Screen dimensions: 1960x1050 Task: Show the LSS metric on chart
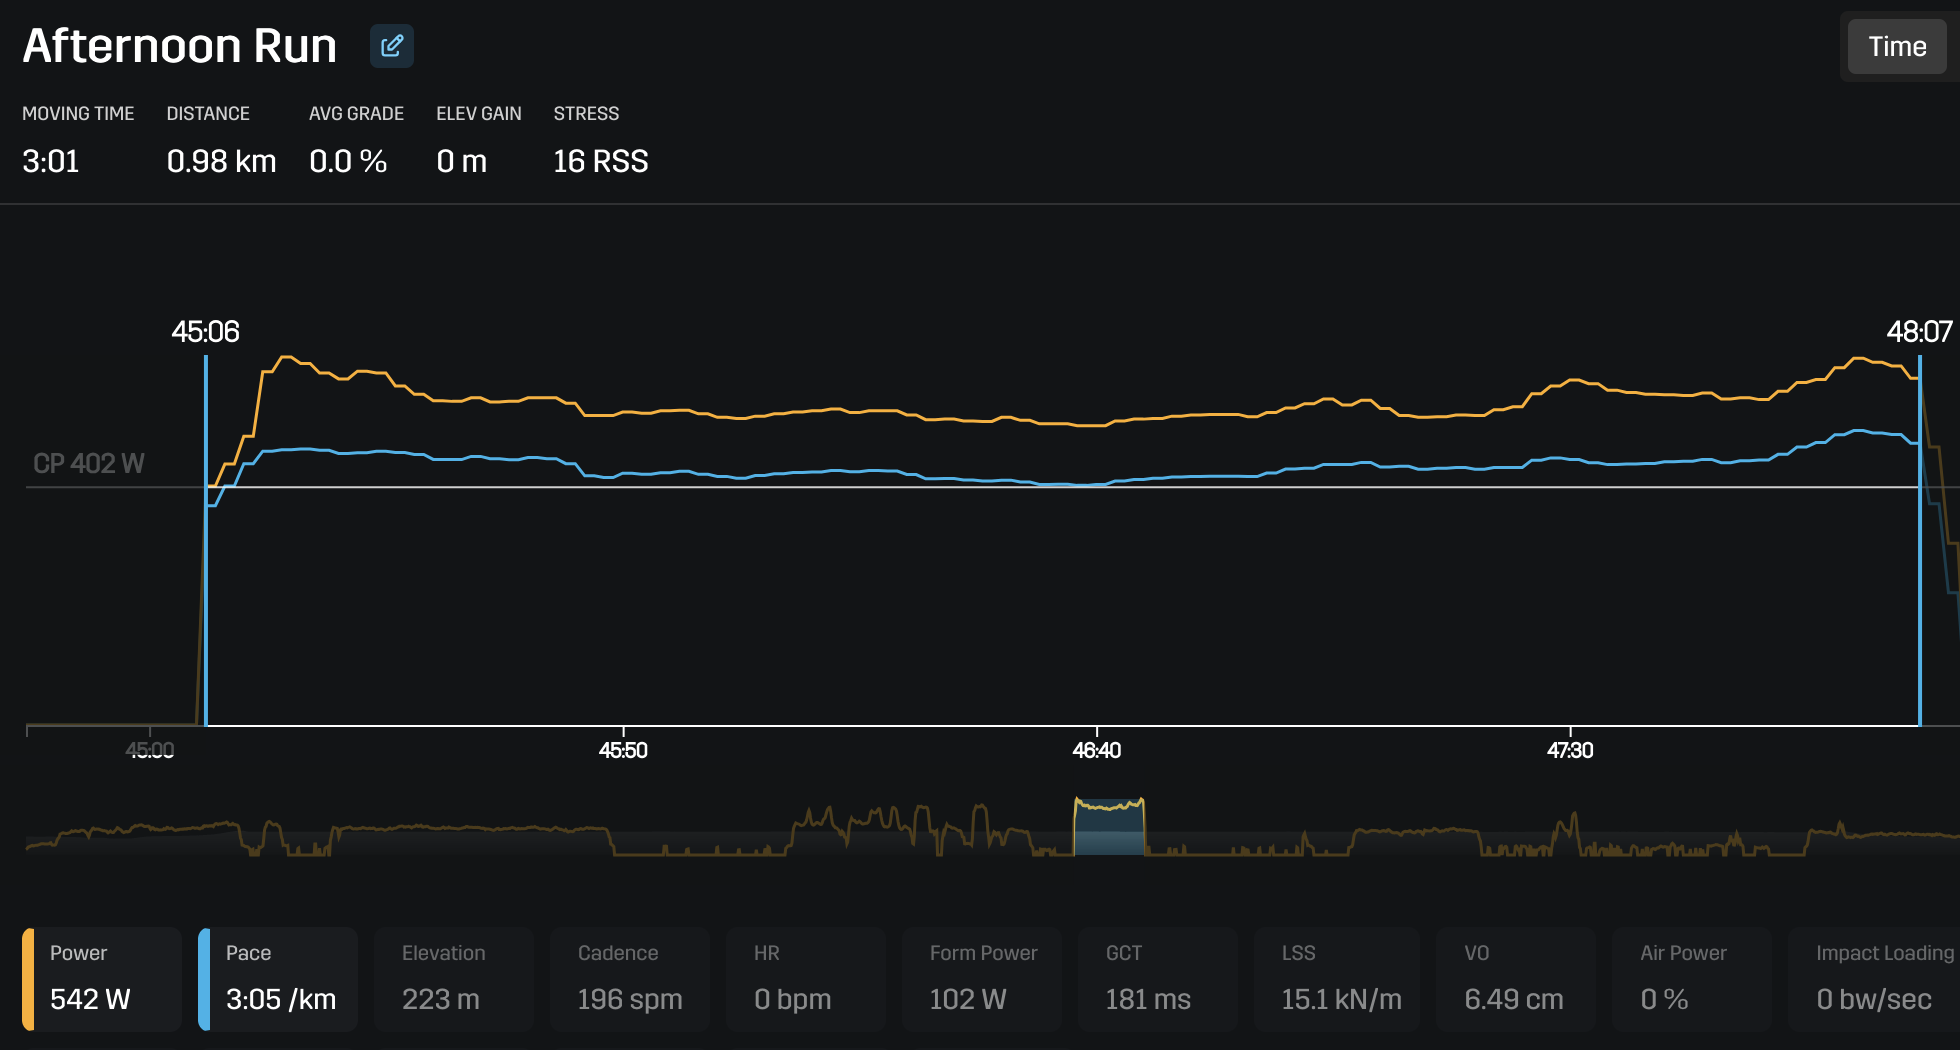coord(1336,978)
